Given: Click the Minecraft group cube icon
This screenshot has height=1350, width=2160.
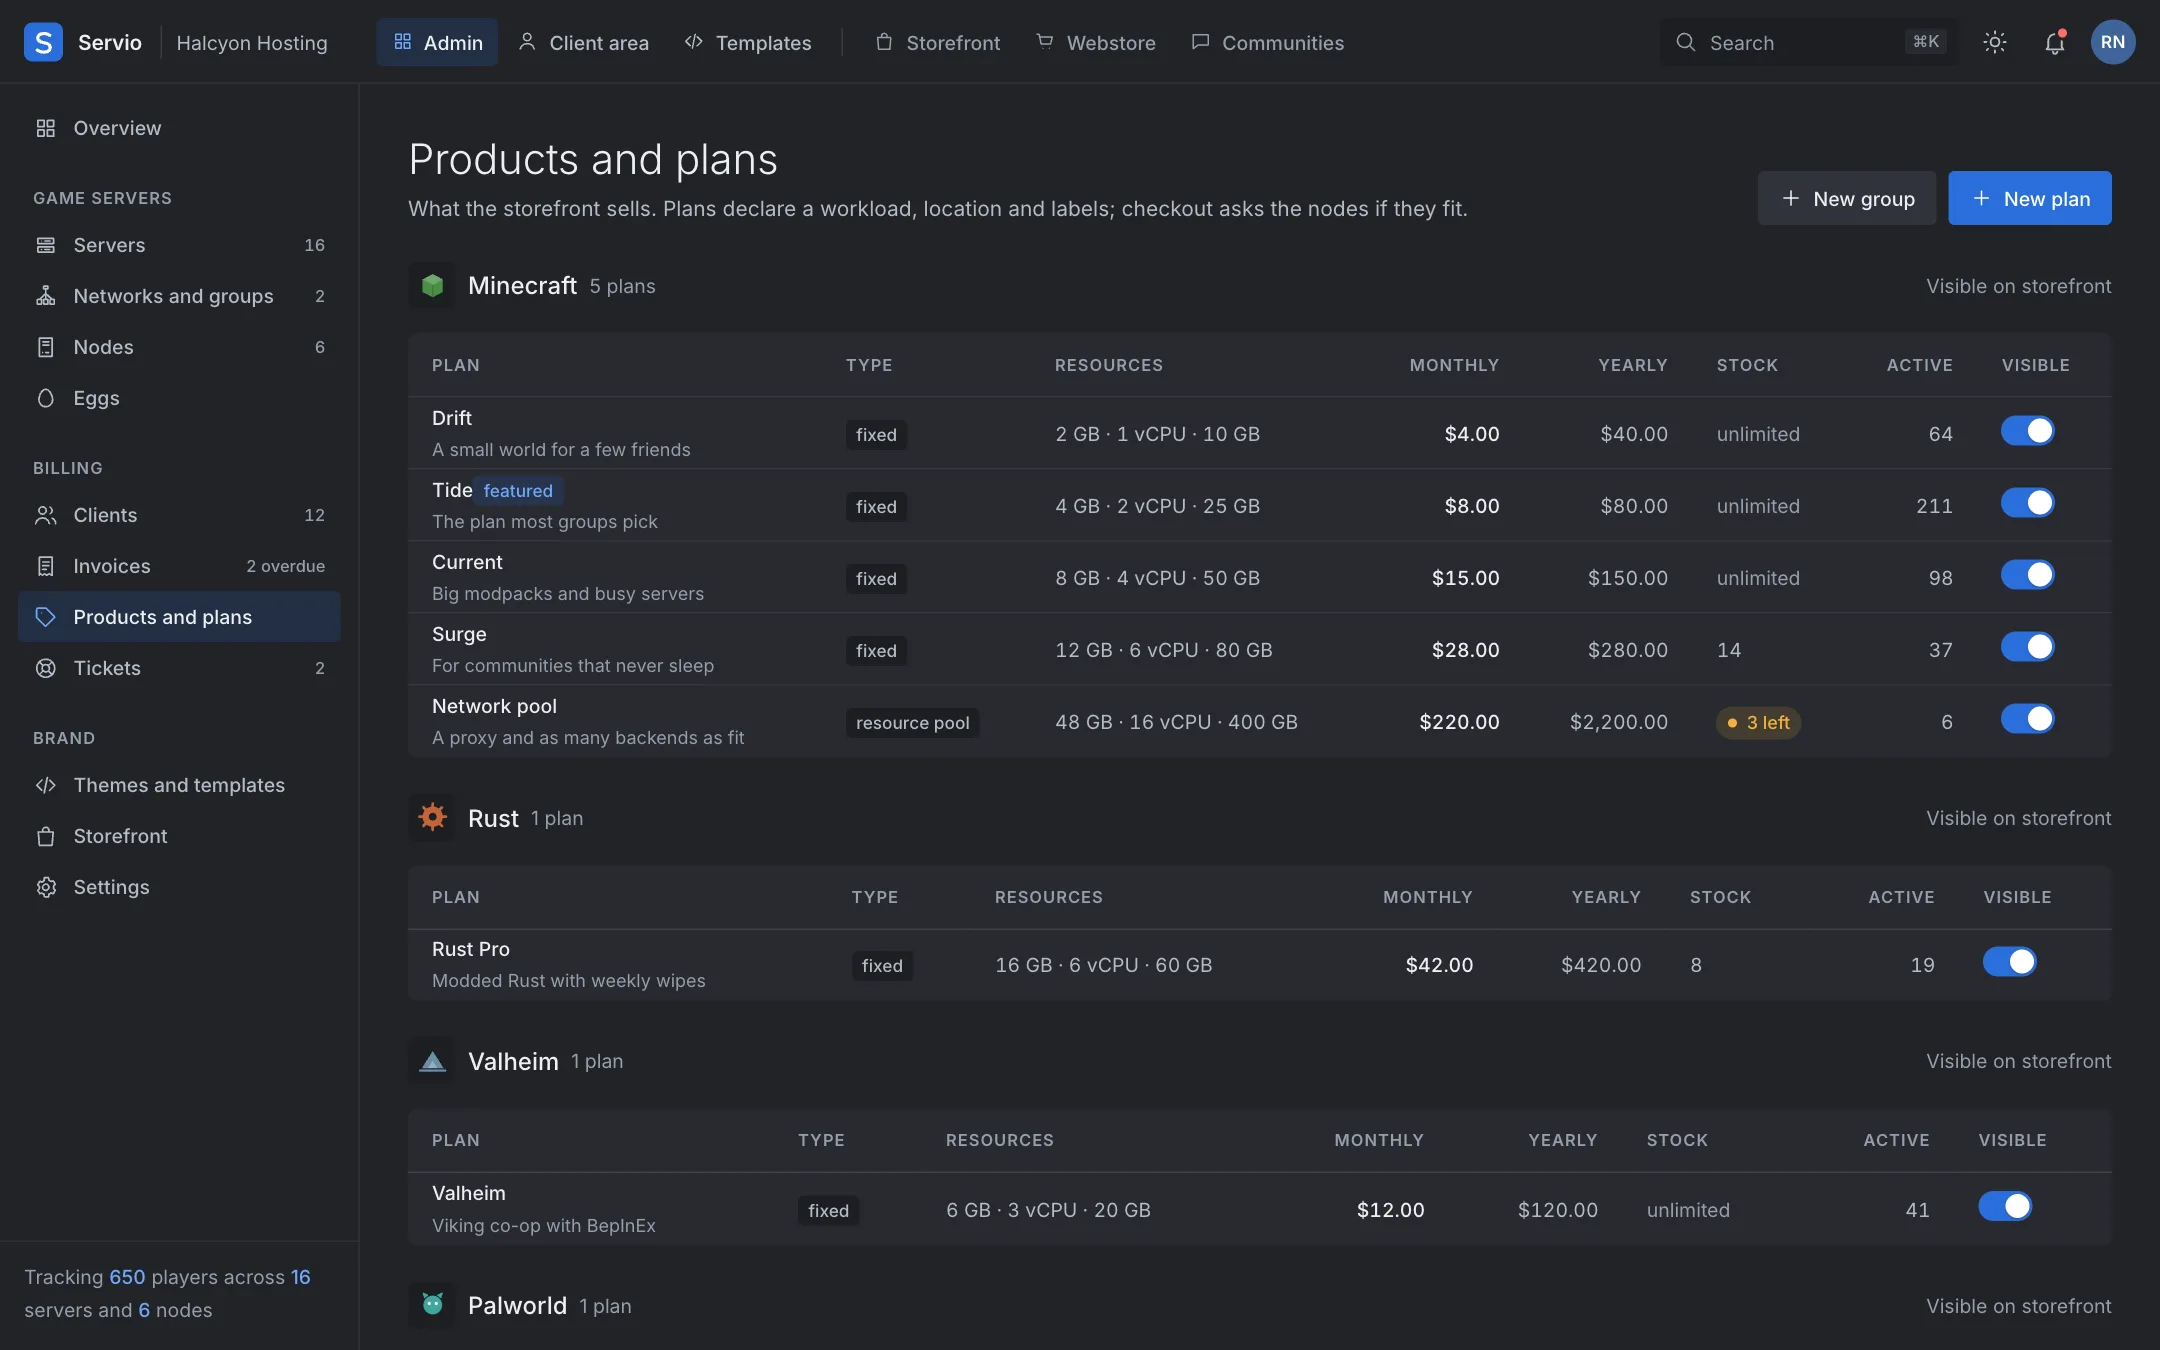Looking at the screenshot, I should 432,286.
